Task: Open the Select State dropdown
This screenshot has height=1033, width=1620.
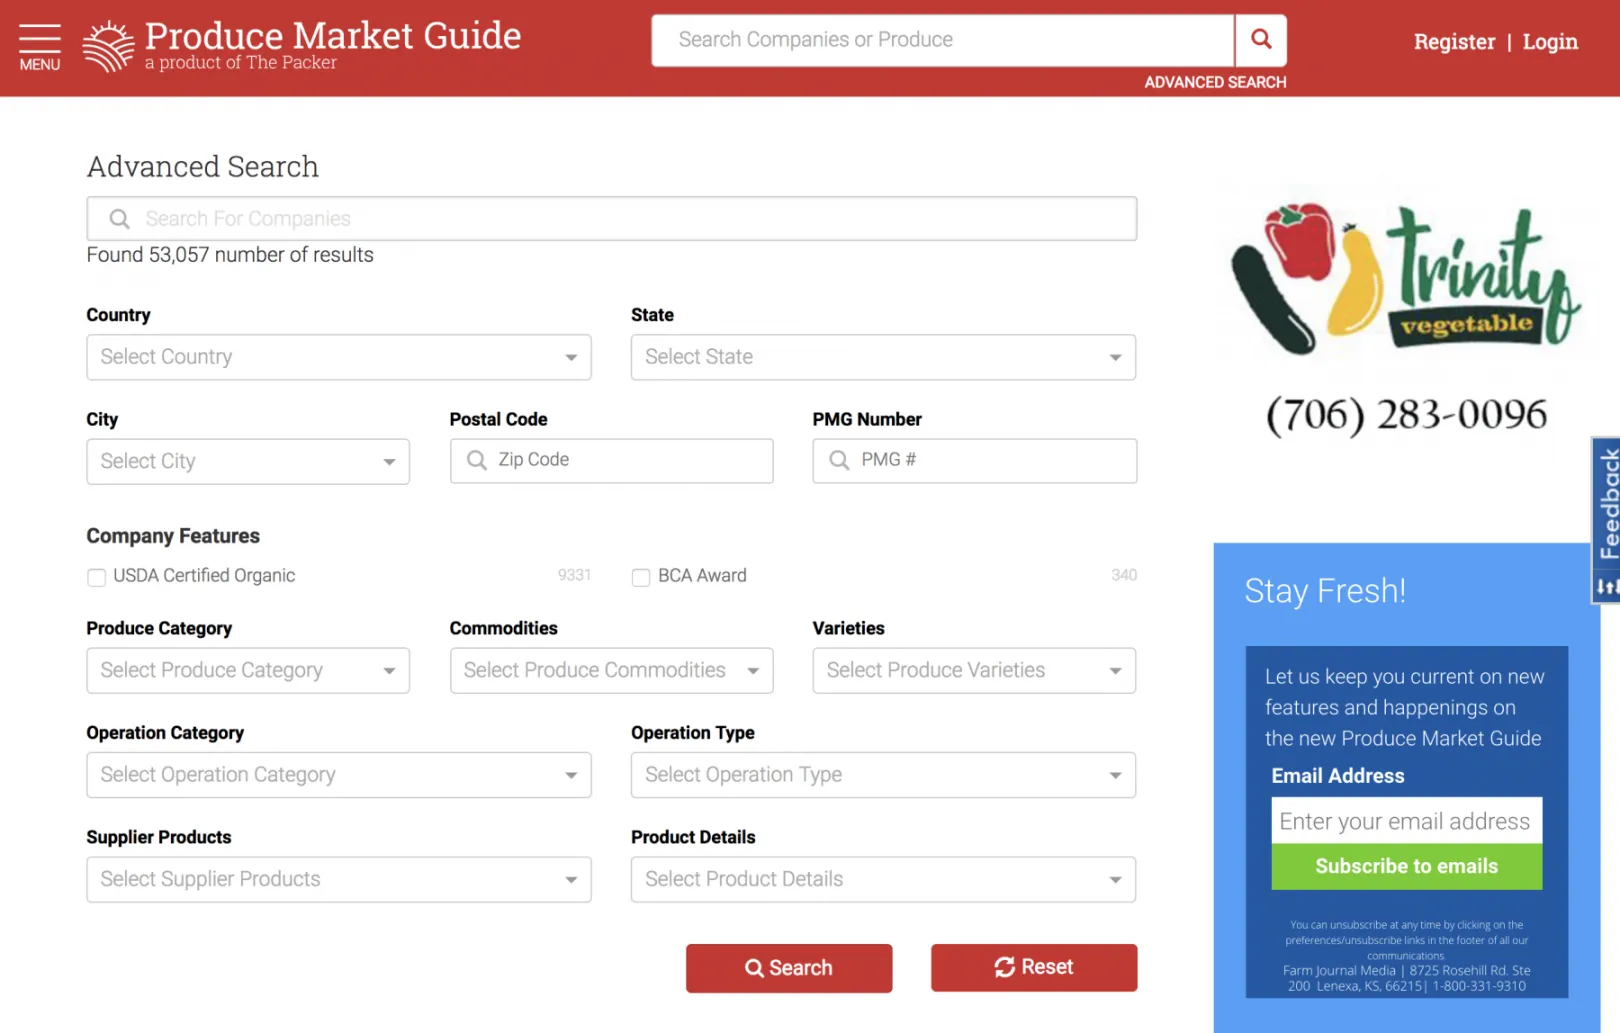Action: pyautogui.click(x=883, y=357)
